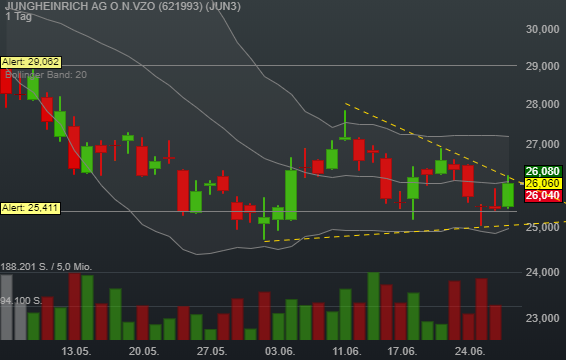Click the 23,000 price axis label
This screenshot has height=360, width=566.
click(543, 318)
